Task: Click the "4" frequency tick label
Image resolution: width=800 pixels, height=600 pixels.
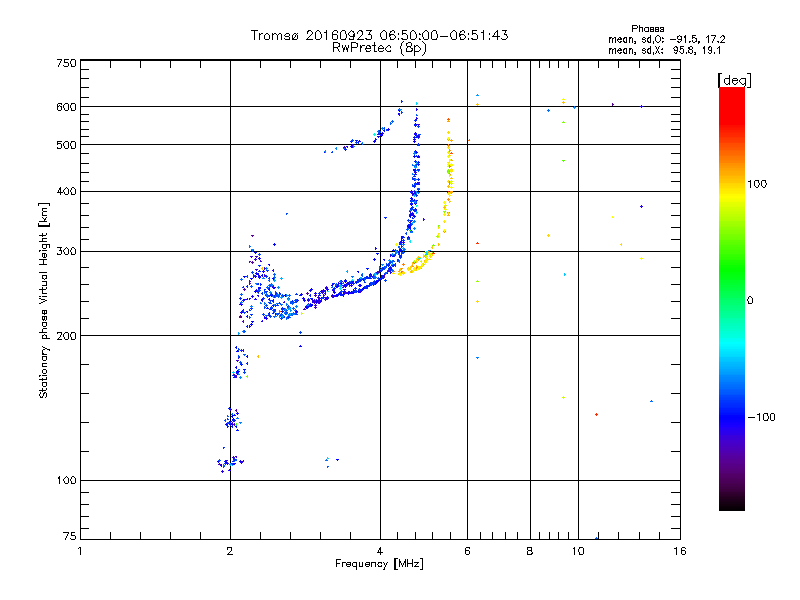Action: [x=380, y=551]
